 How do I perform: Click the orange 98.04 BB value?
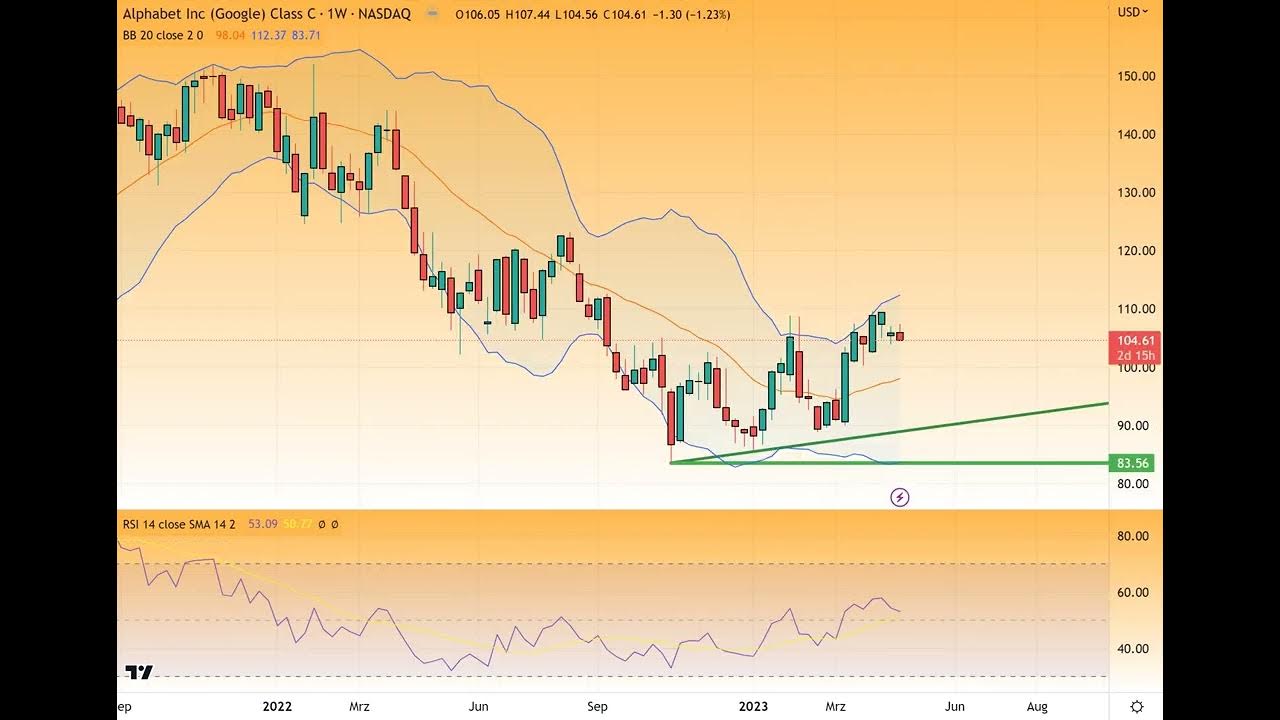click(x=231, y=35)
